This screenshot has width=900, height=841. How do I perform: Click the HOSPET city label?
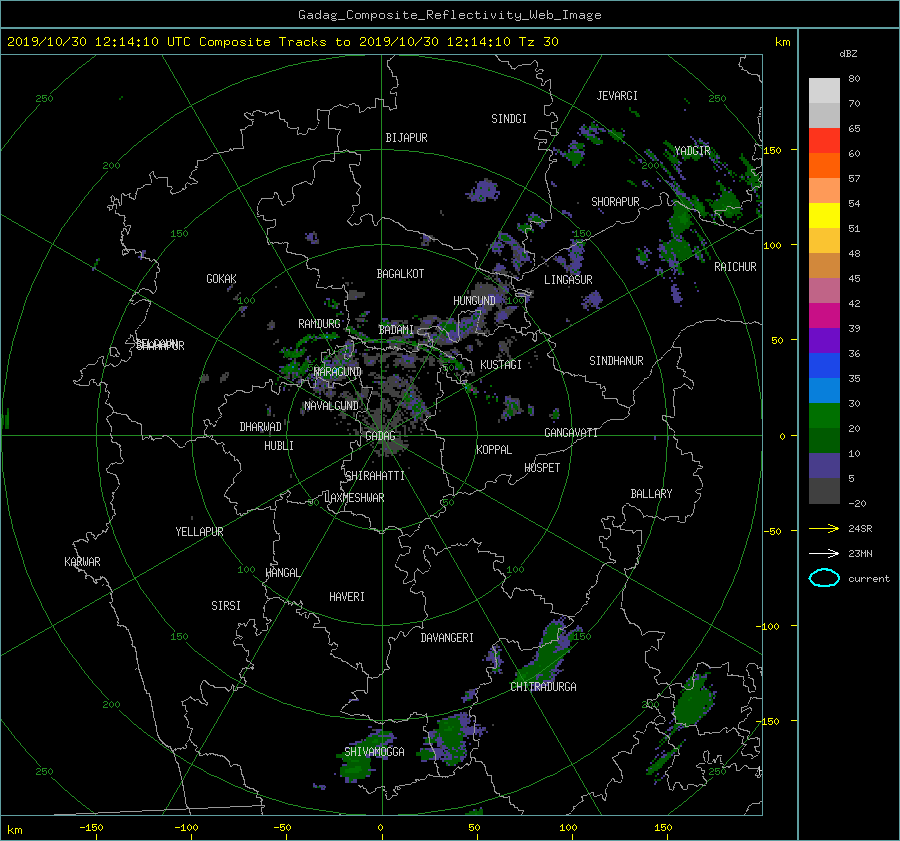(542, 468)
